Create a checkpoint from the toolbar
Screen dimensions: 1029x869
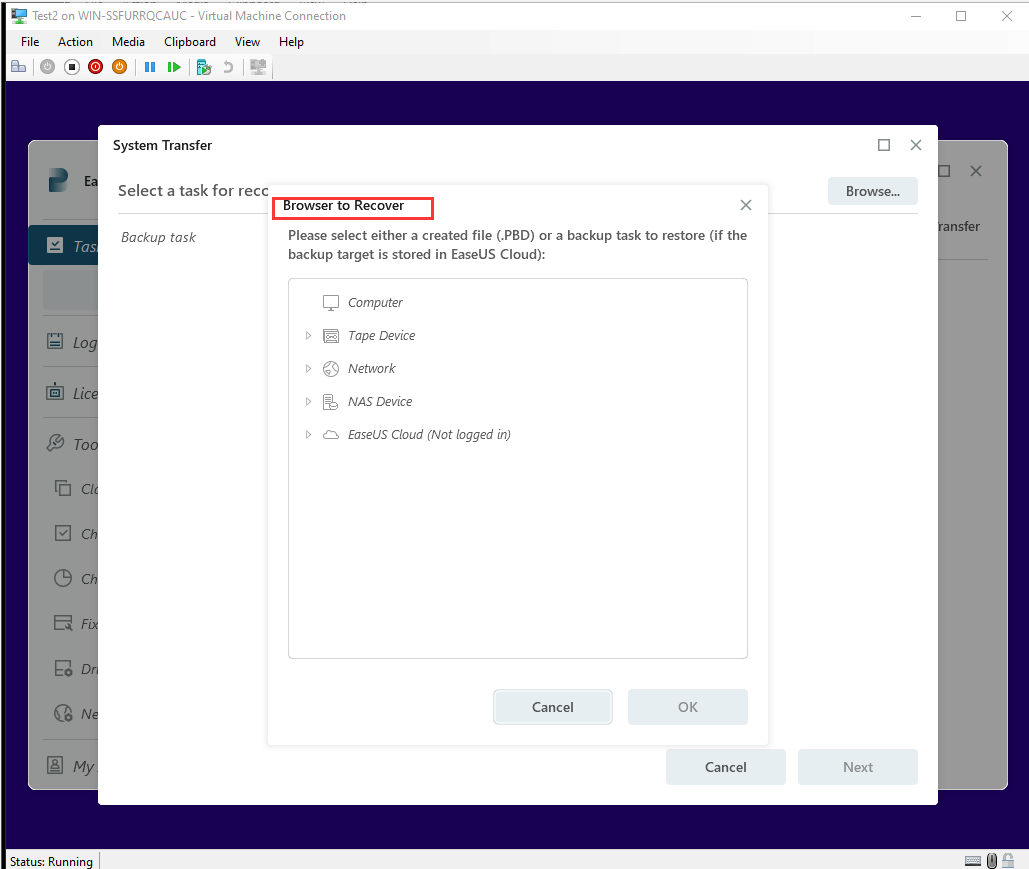coord(203,67)
